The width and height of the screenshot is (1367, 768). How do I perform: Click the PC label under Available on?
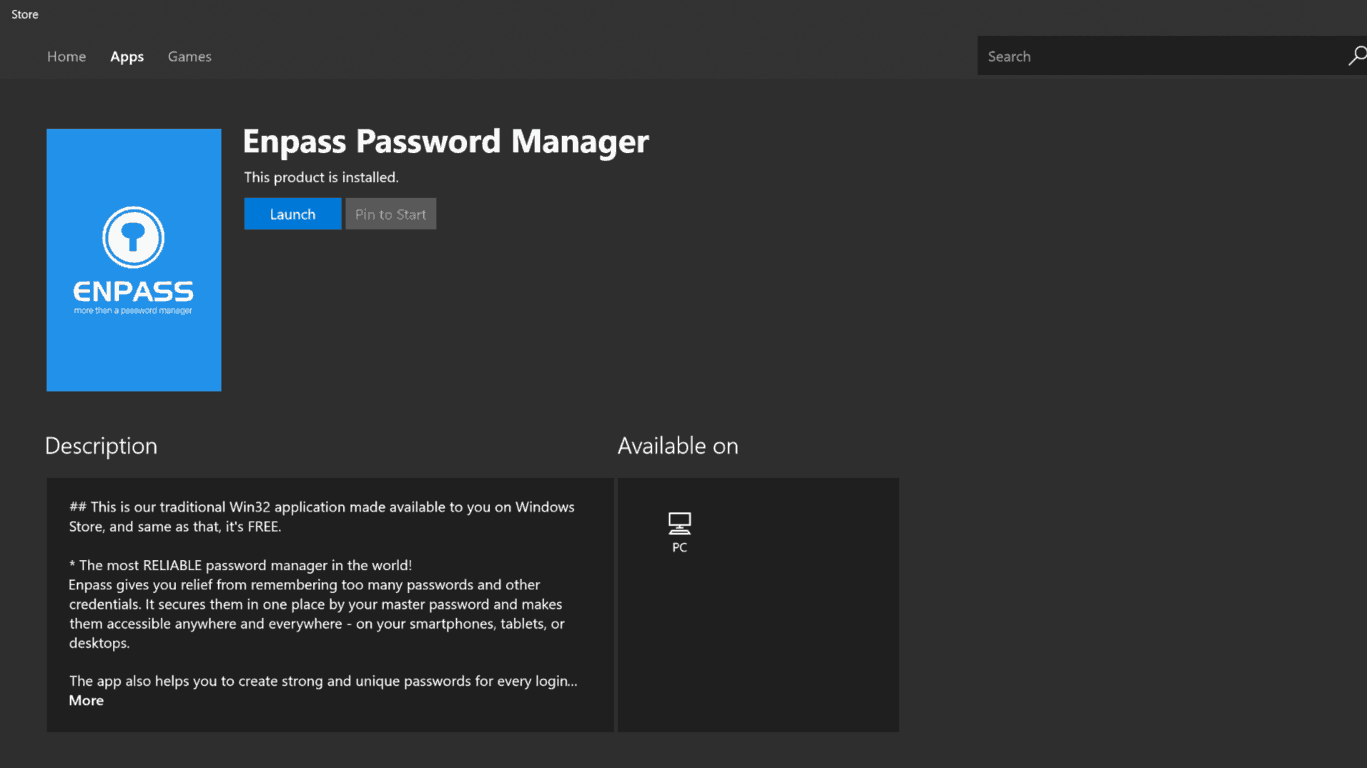(x=680, y=548)
